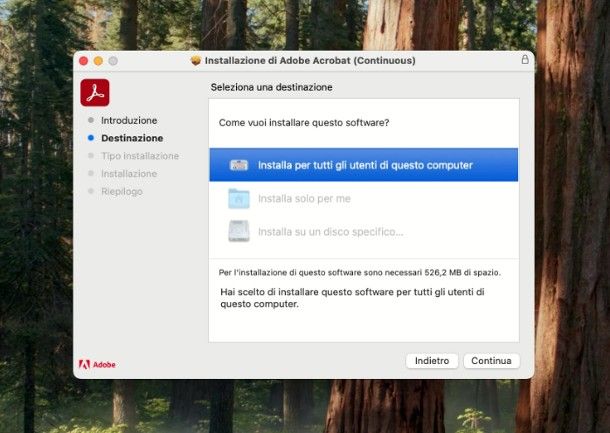Click the package icon beside window title
The image size is (610, 433).
195,60
